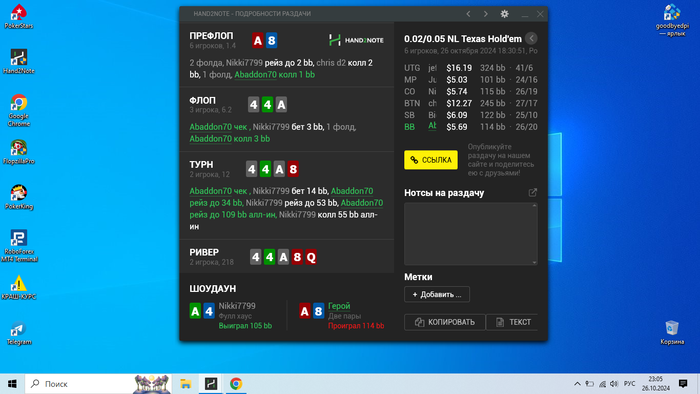Click the yellow ССЫЛКА button
700x394 pixels.
431,160
